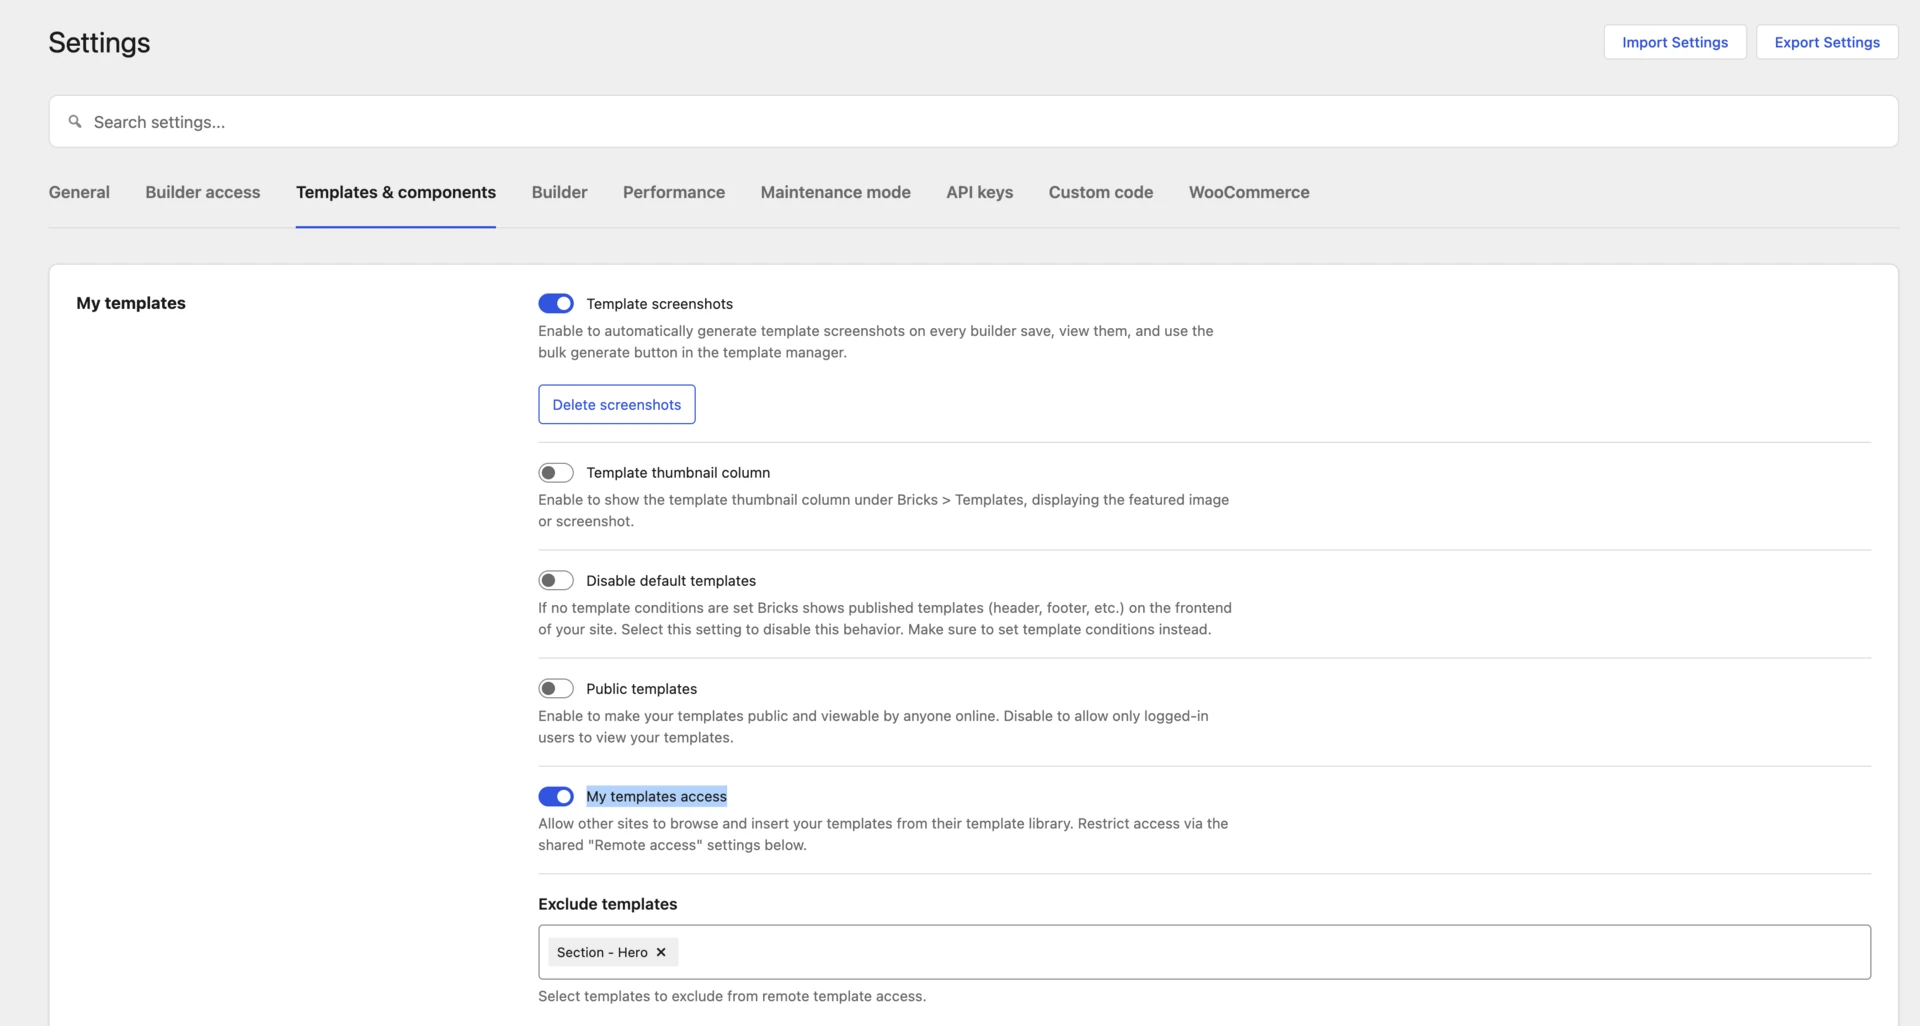
Task: Enable Disable default templates toggle
Action: [x=556, y=580]
